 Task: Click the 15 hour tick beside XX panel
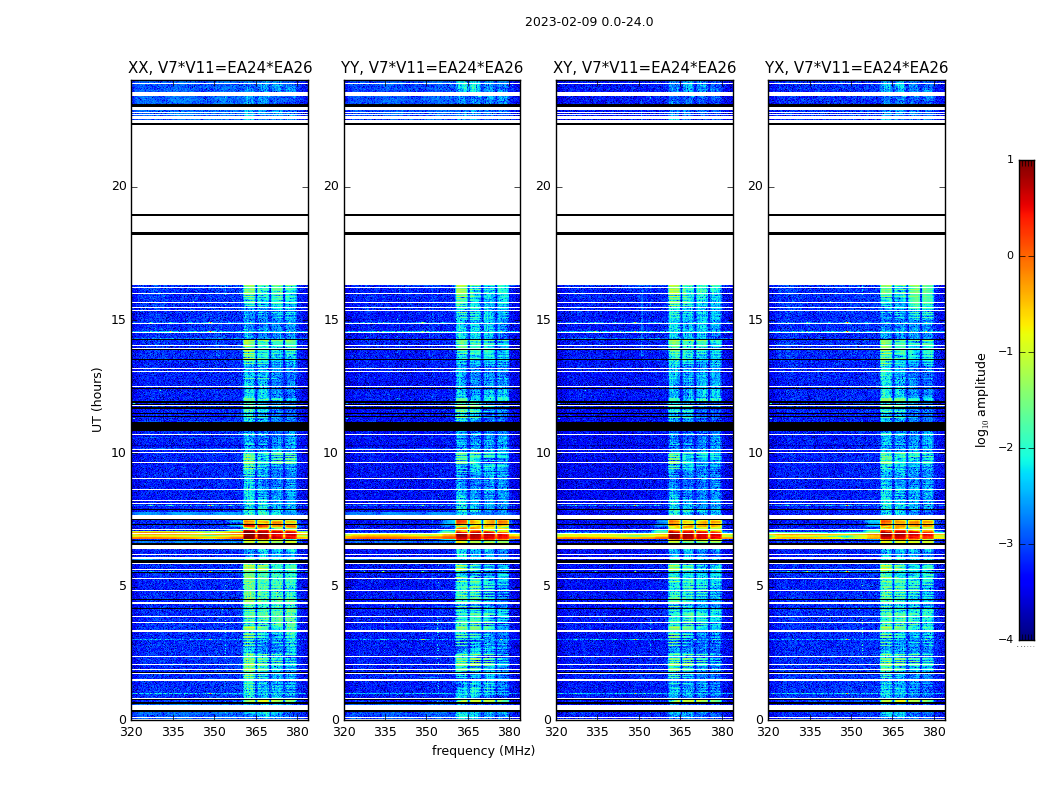pyautogui.click(x=119, y=320)
